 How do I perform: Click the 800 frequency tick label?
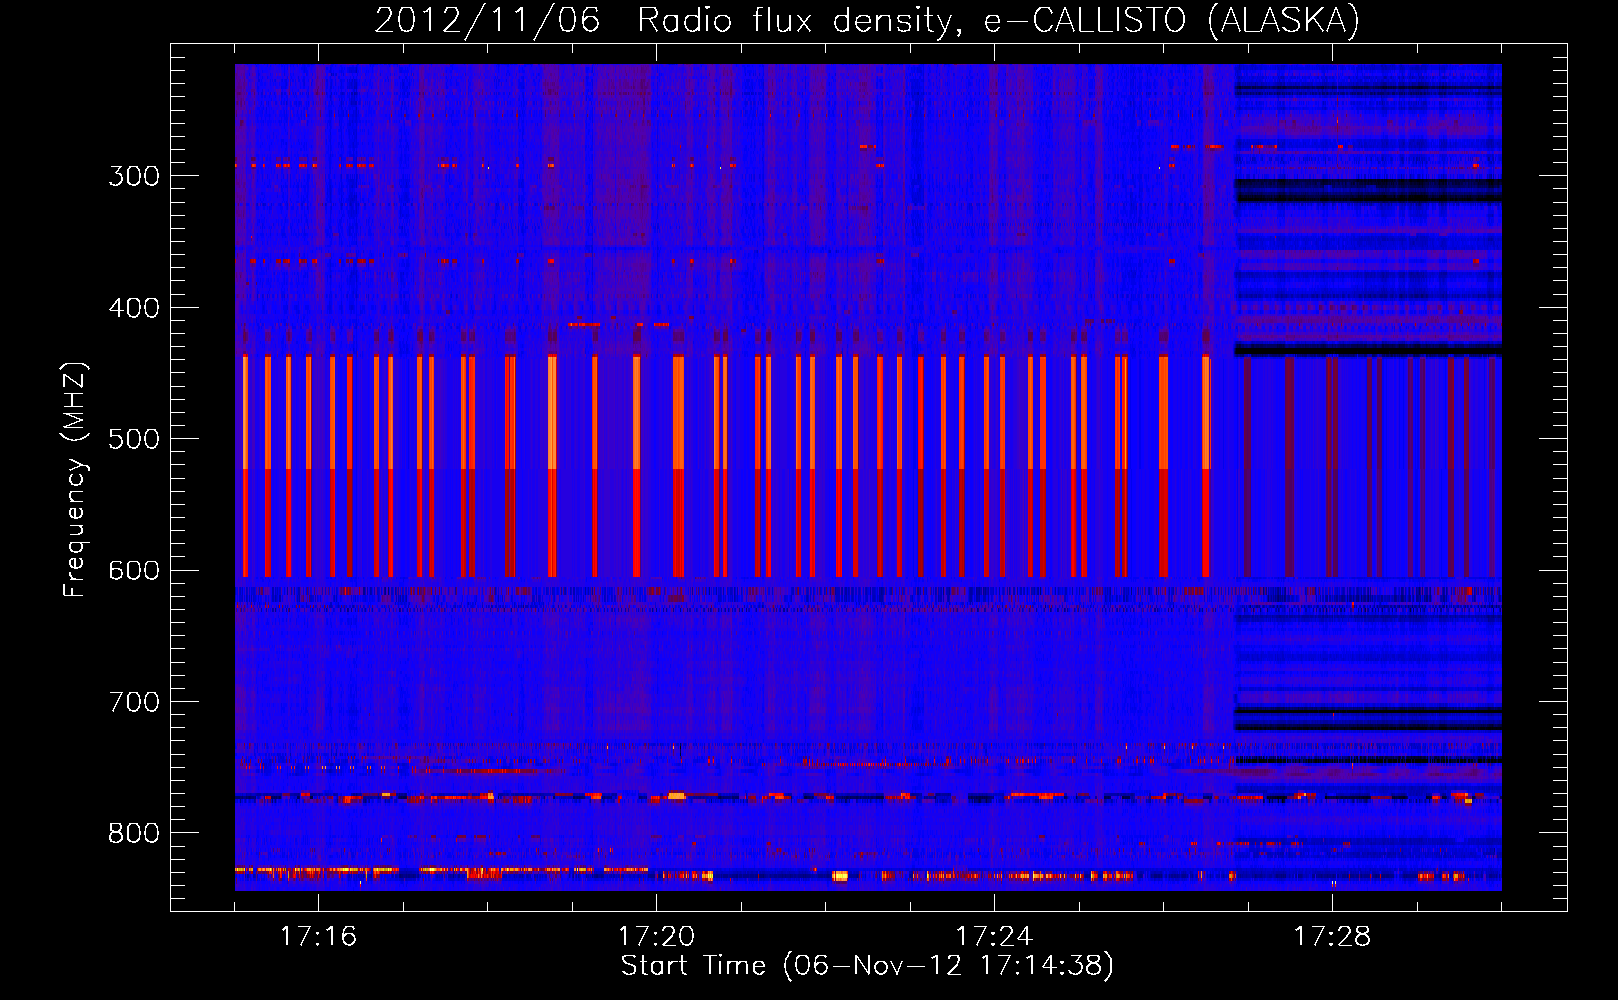coord(134,834)
